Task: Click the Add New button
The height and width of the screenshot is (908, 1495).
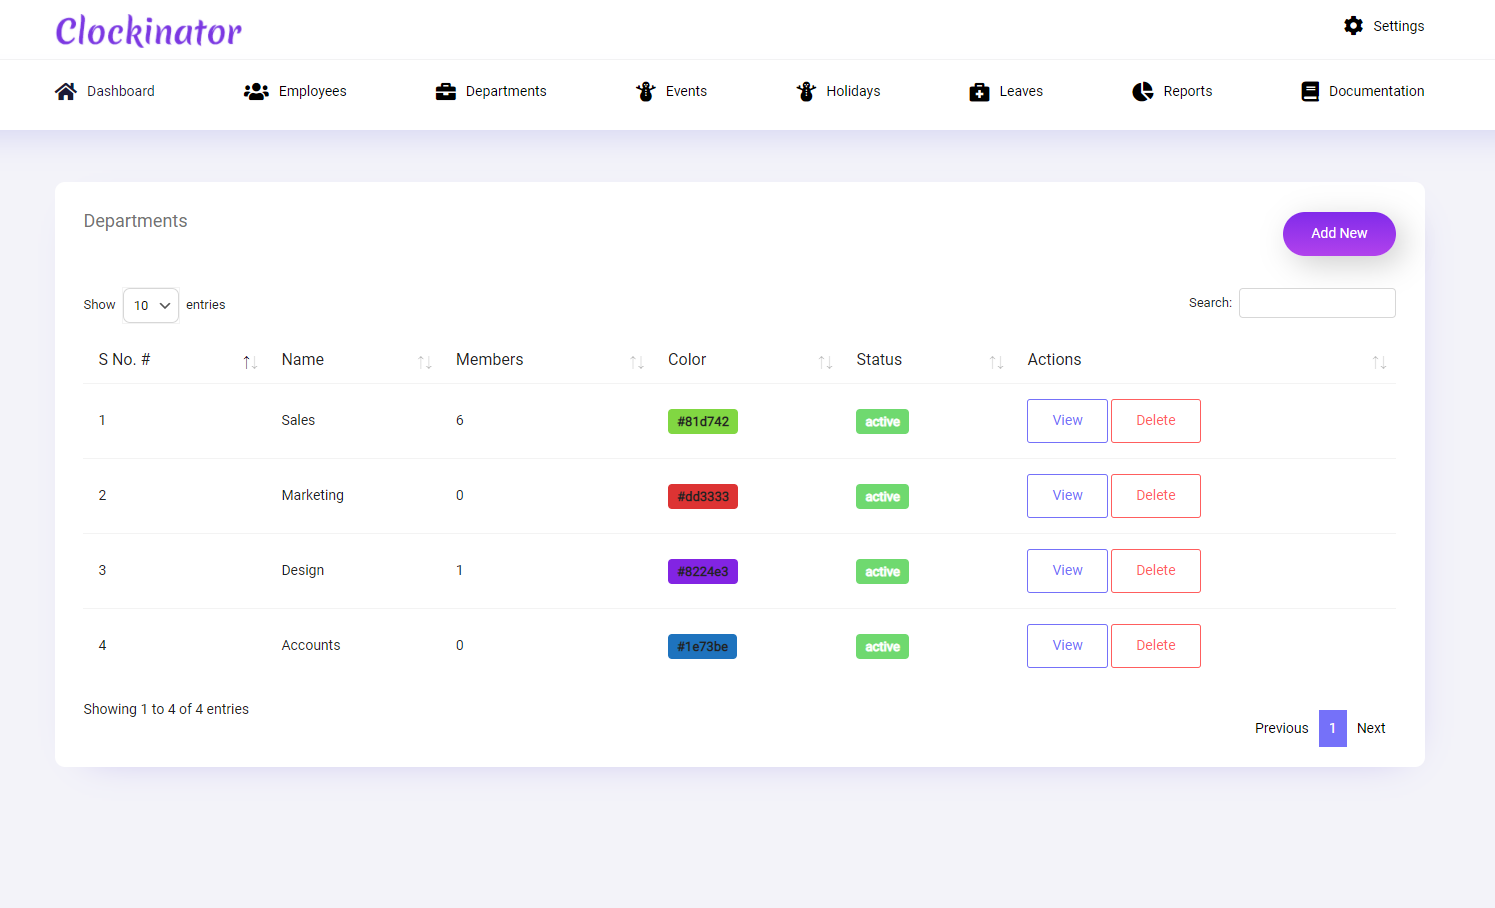Action: (x=1339, y=233)
